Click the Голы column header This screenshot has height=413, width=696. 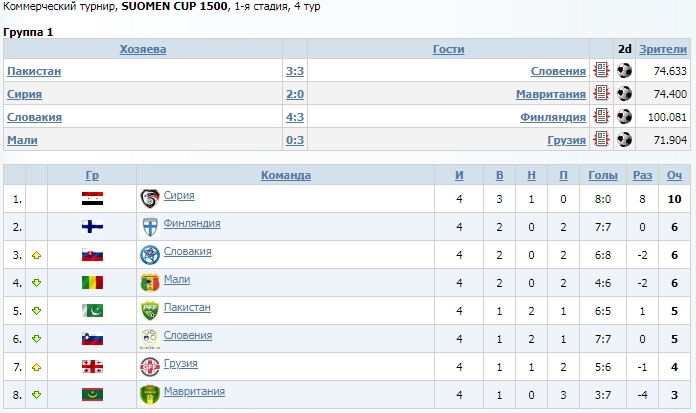point(603,176)
